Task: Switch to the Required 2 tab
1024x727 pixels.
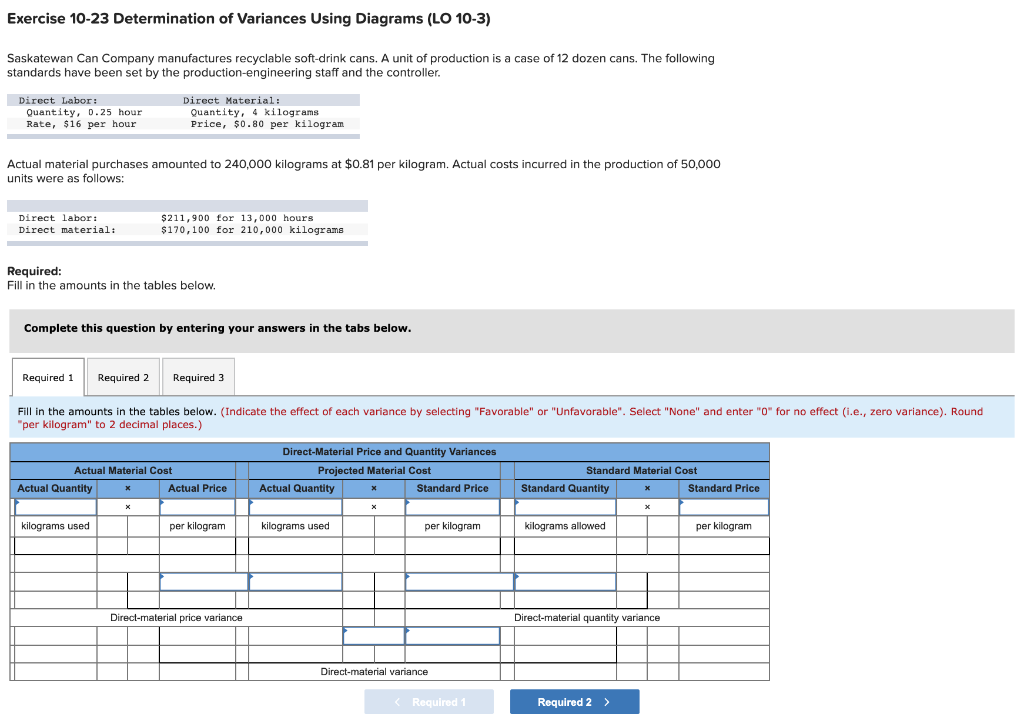Action: pos(123,377)
